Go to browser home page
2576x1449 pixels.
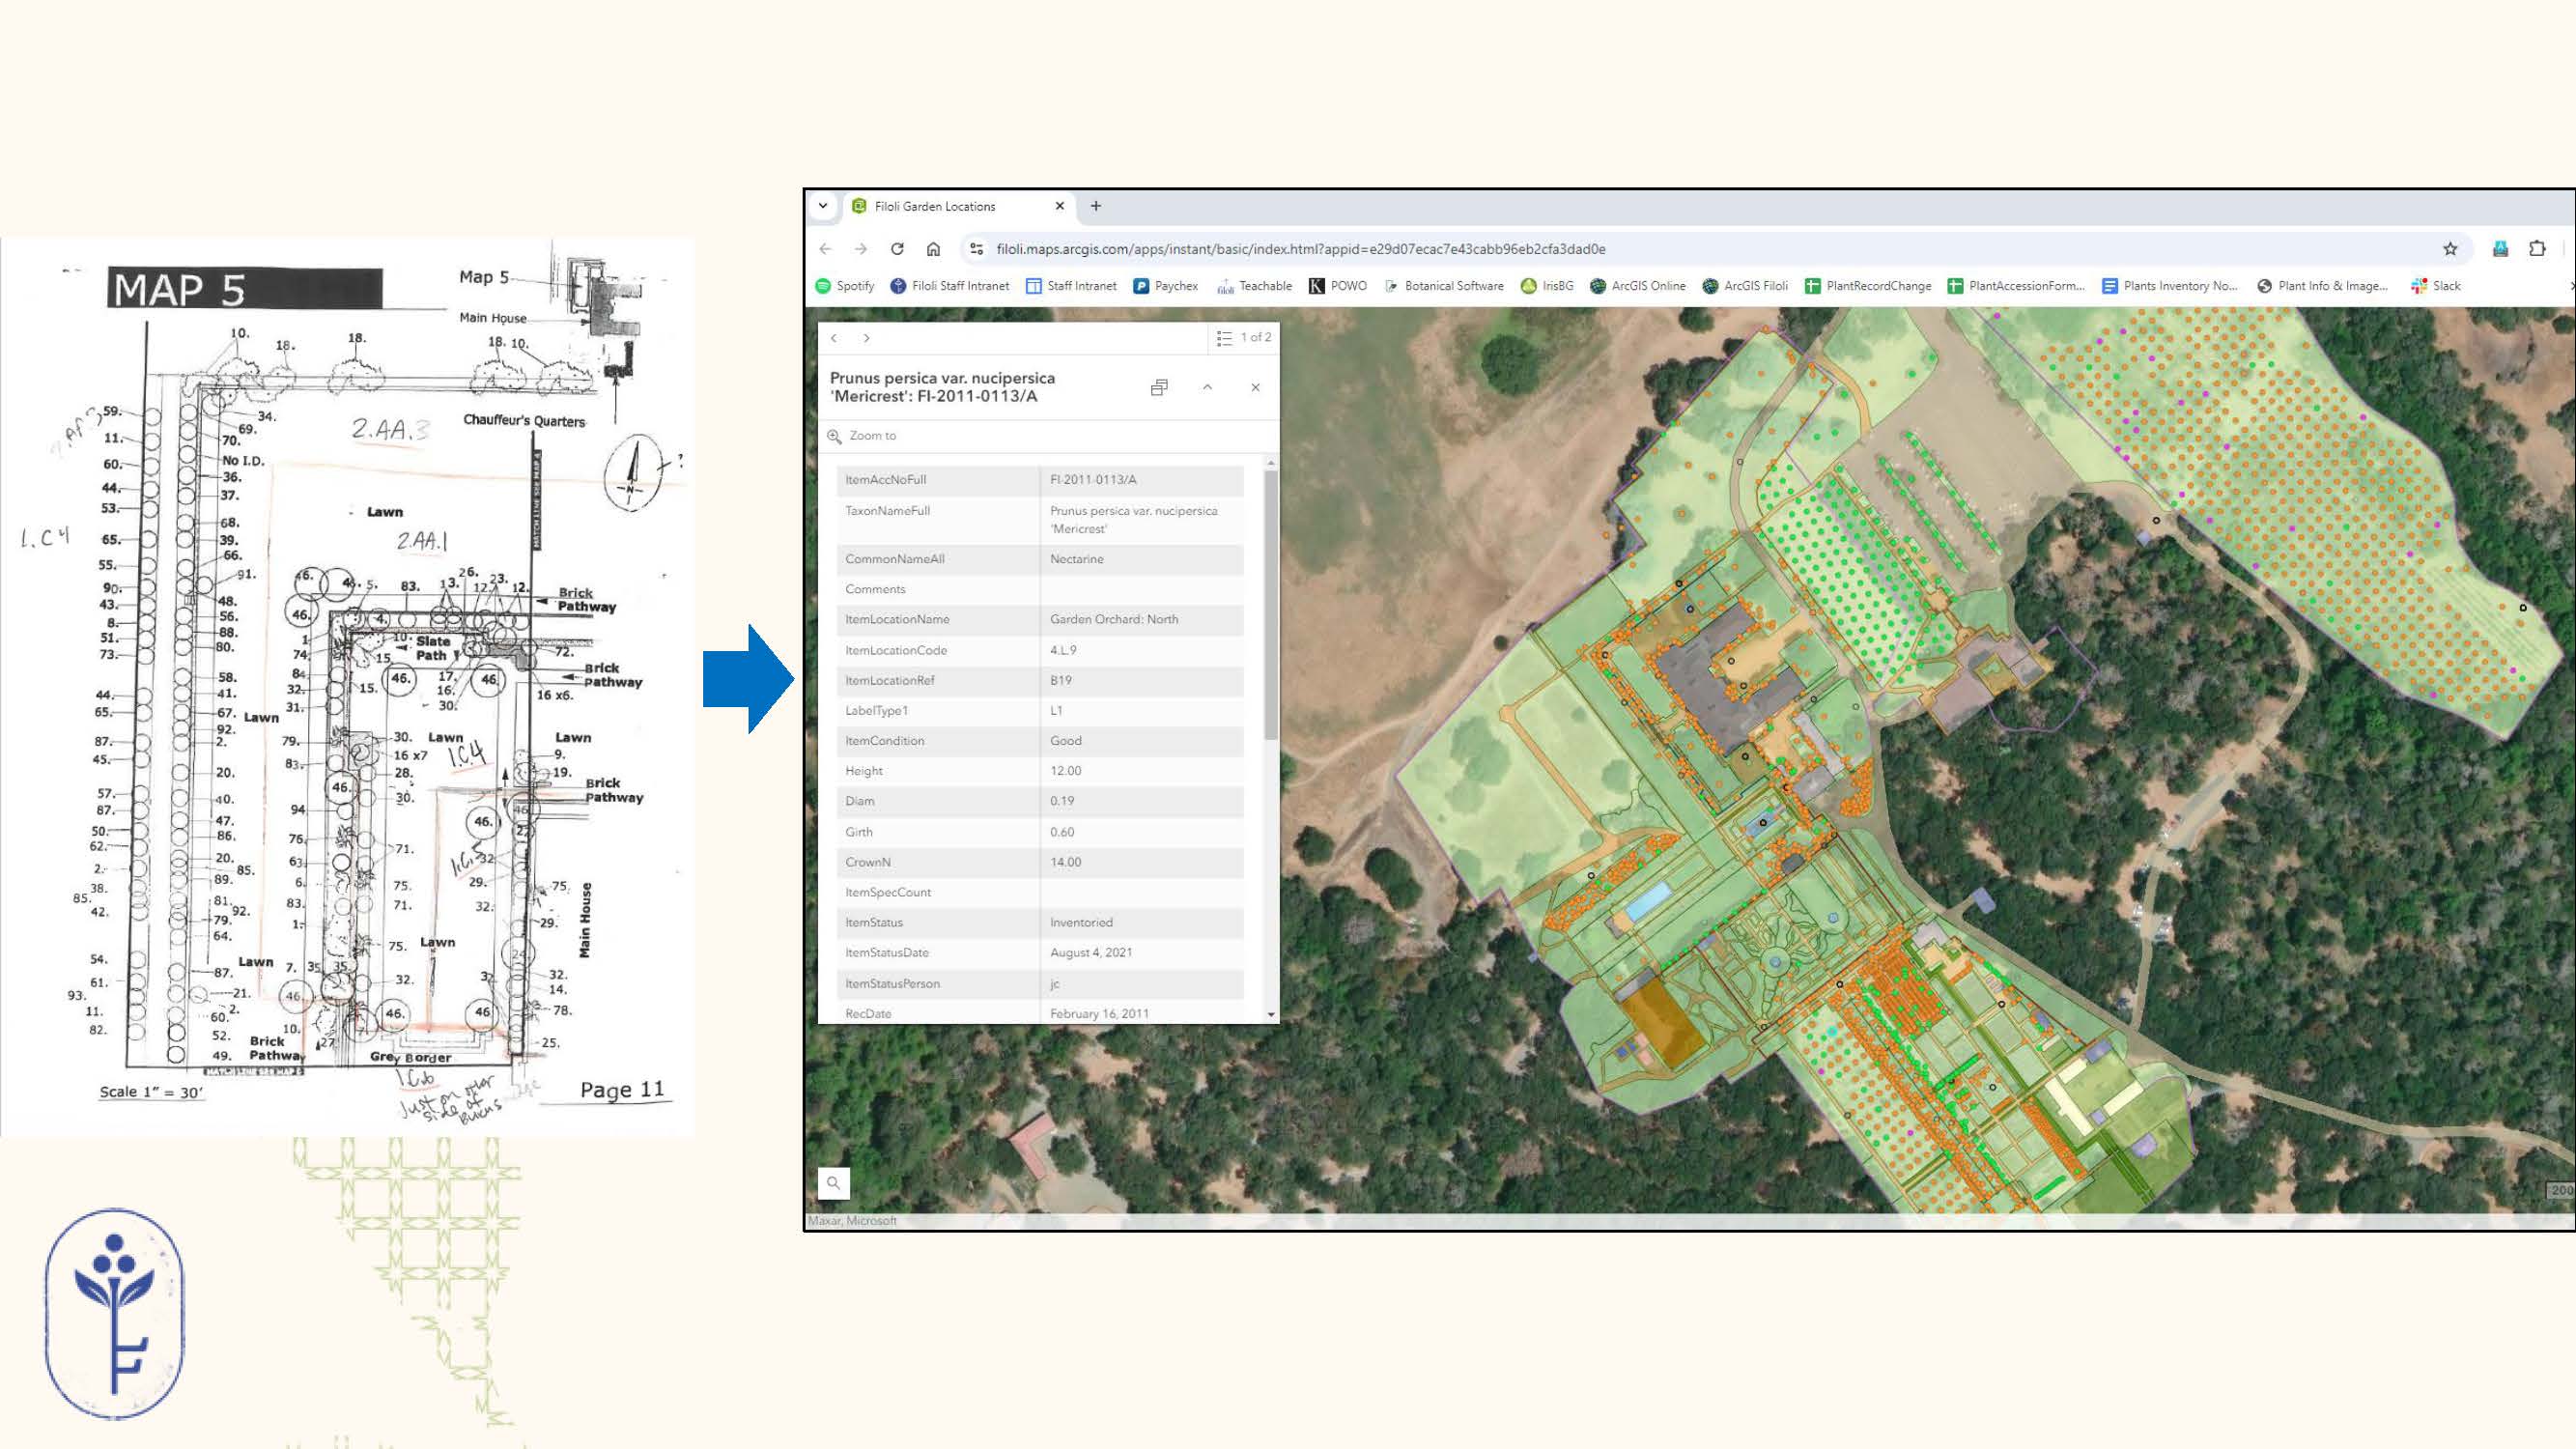(933, 249)
